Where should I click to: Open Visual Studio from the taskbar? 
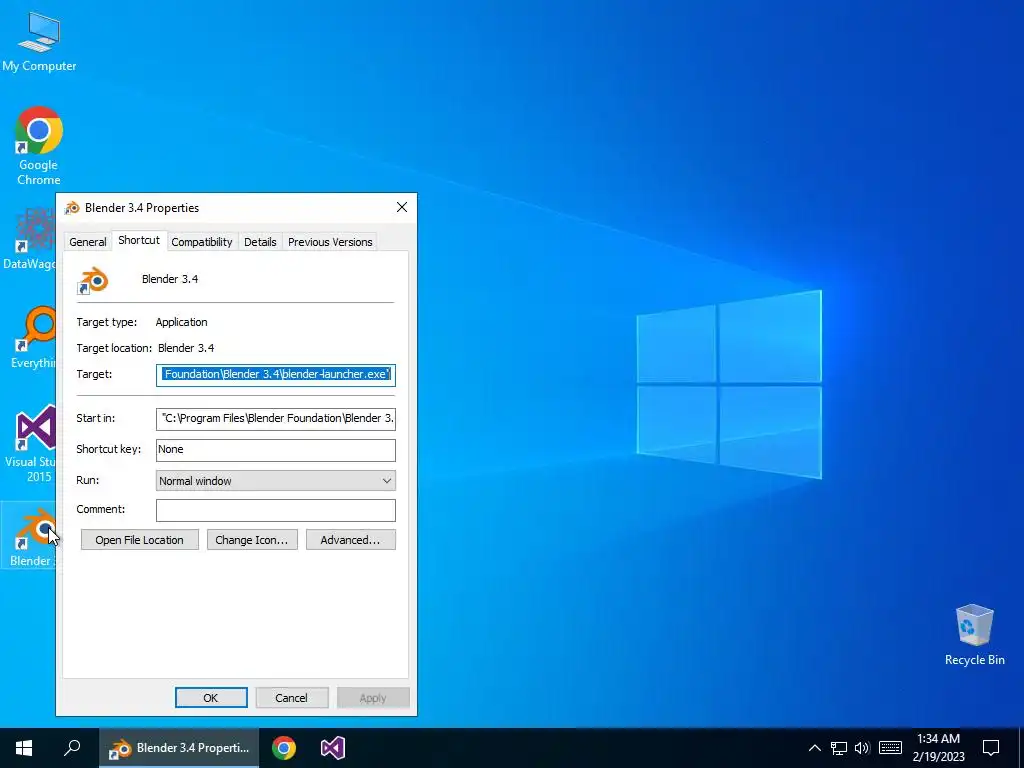pyautogui.click(x=332, y=748)
